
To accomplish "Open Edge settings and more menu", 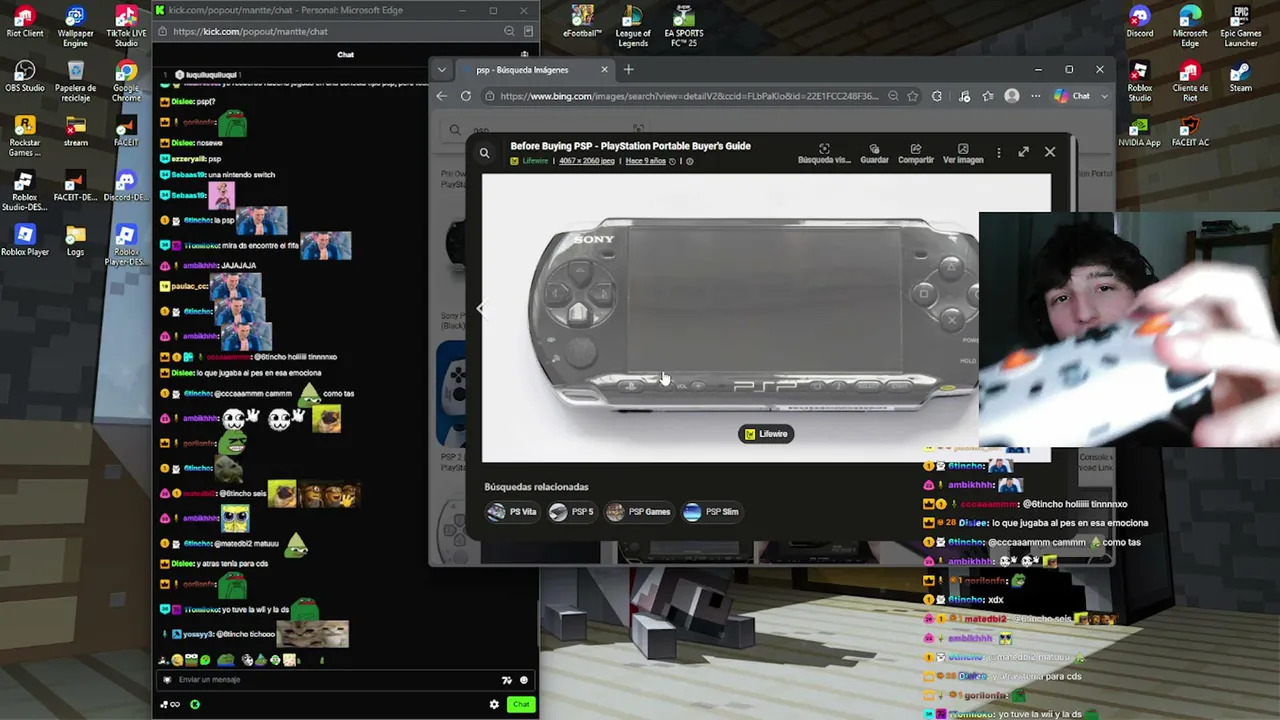I will tap(1035, 96).
